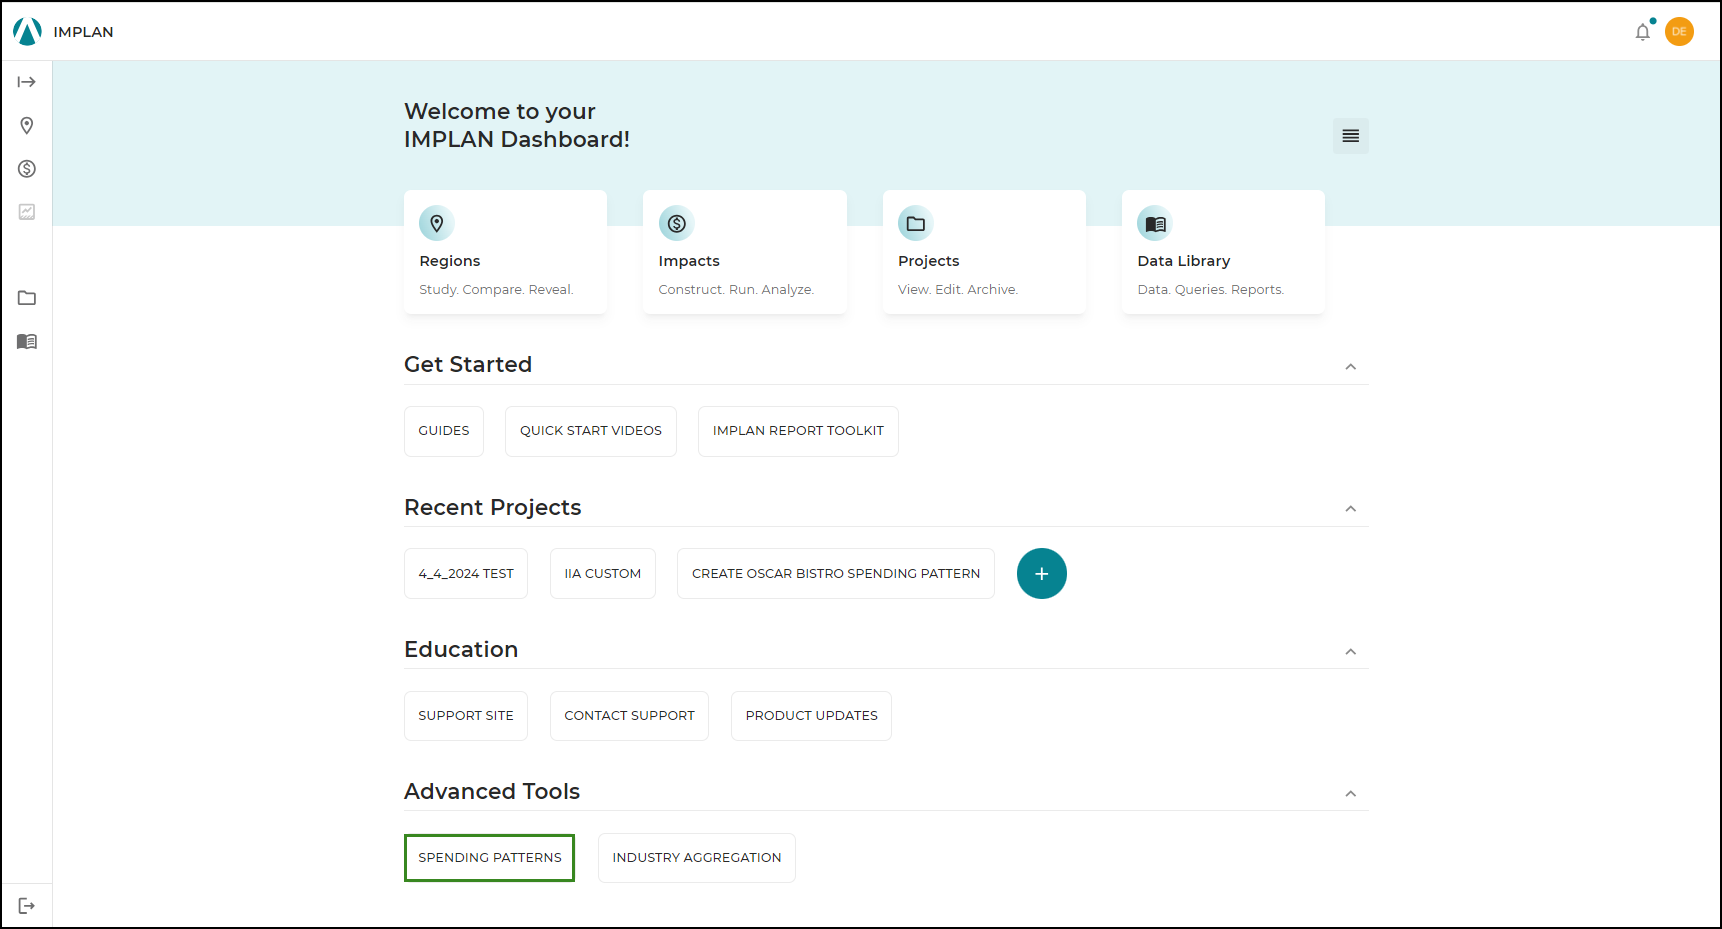Open the DE account avatar menu
The image size is (1722, 929).
tap(1679, 31)
